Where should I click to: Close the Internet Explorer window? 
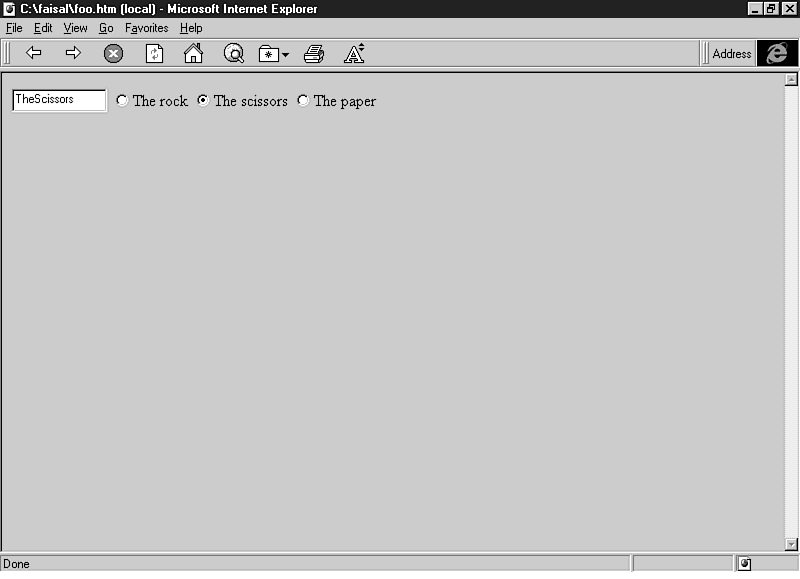tap(789, 9)
